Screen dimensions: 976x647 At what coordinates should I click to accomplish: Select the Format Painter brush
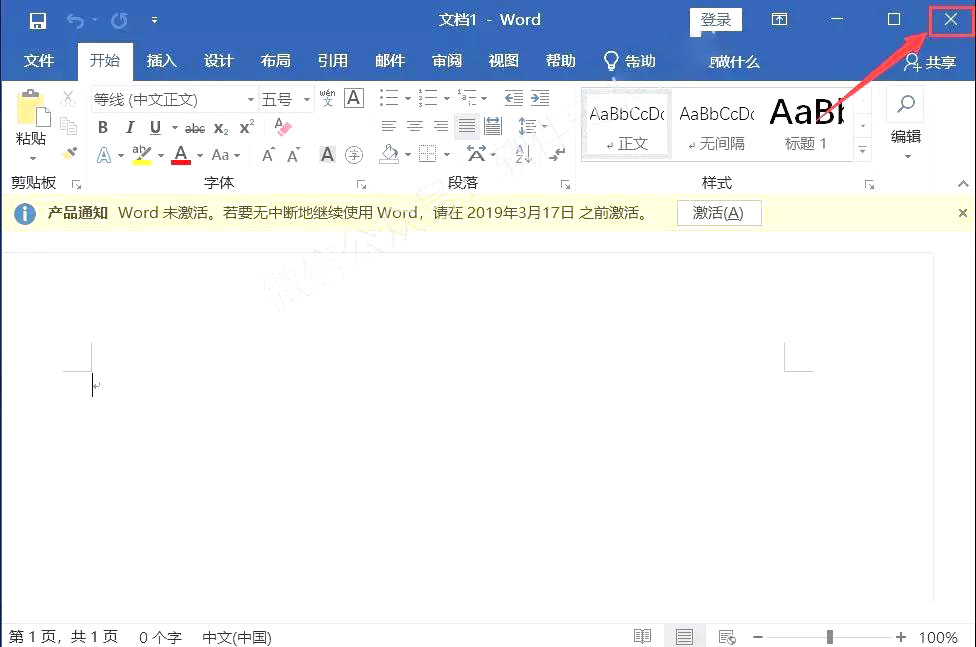(70, 153)
